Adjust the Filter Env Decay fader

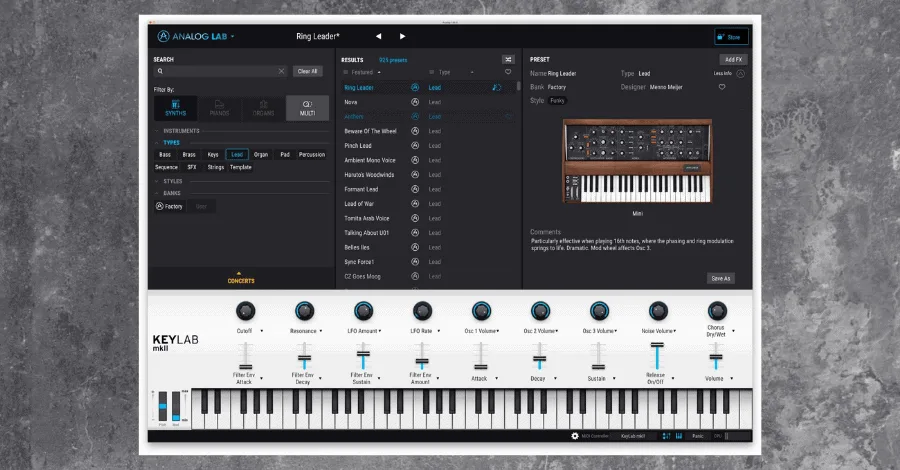click(x=304, y=356)
